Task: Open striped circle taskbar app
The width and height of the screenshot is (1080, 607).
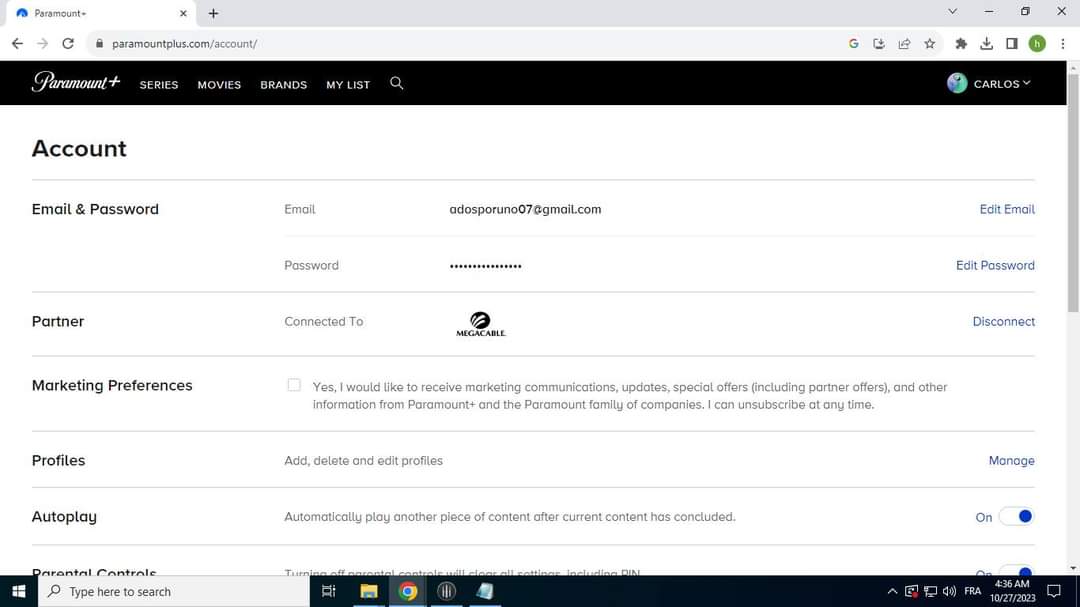Action: click(x=446, y=591)
